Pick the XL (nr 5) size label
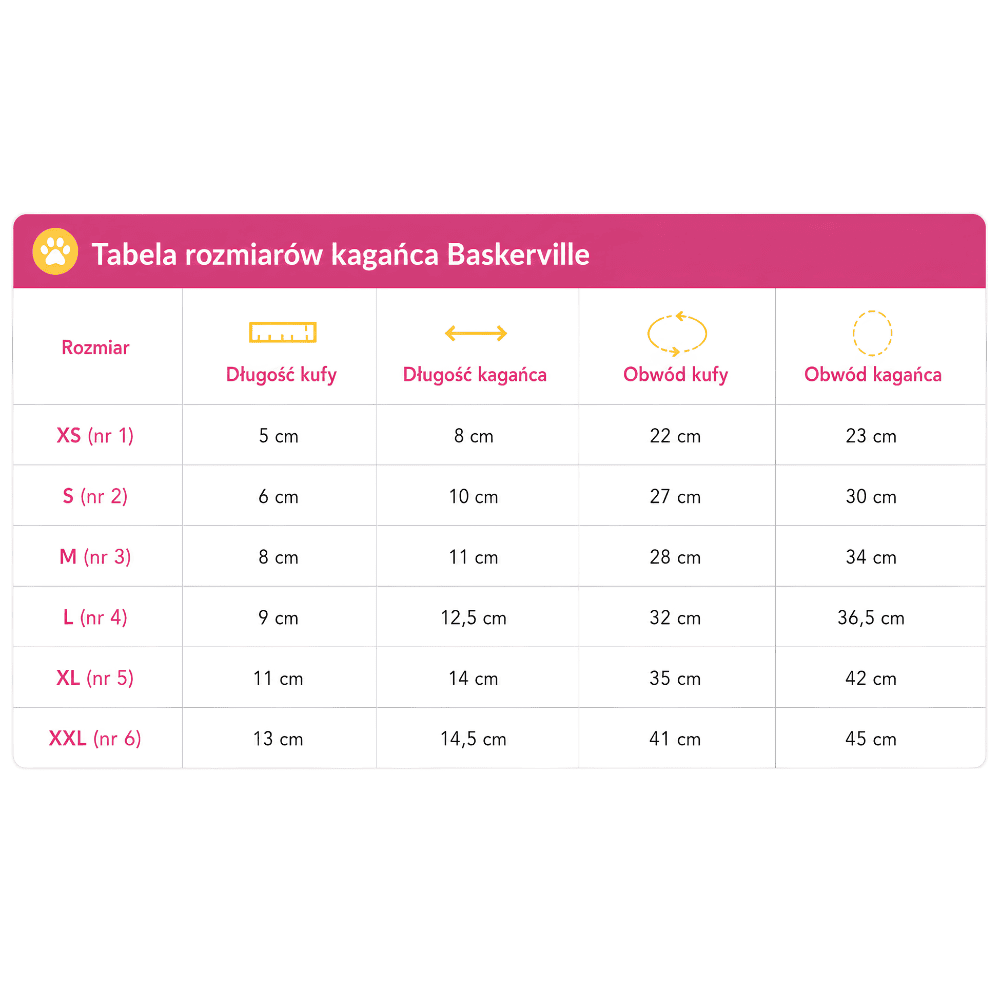Image resolution: width=1000 pixels, height=1000 pixels. (95, 678)
